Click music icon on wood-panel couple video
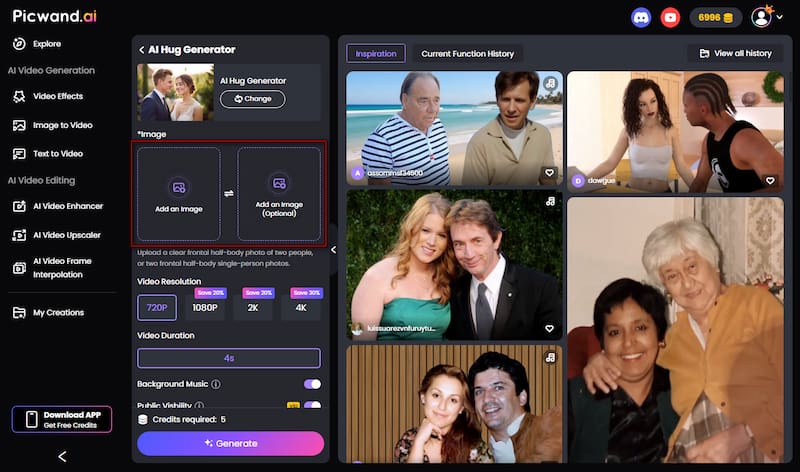The image size is (800, 472). point(550,357)
